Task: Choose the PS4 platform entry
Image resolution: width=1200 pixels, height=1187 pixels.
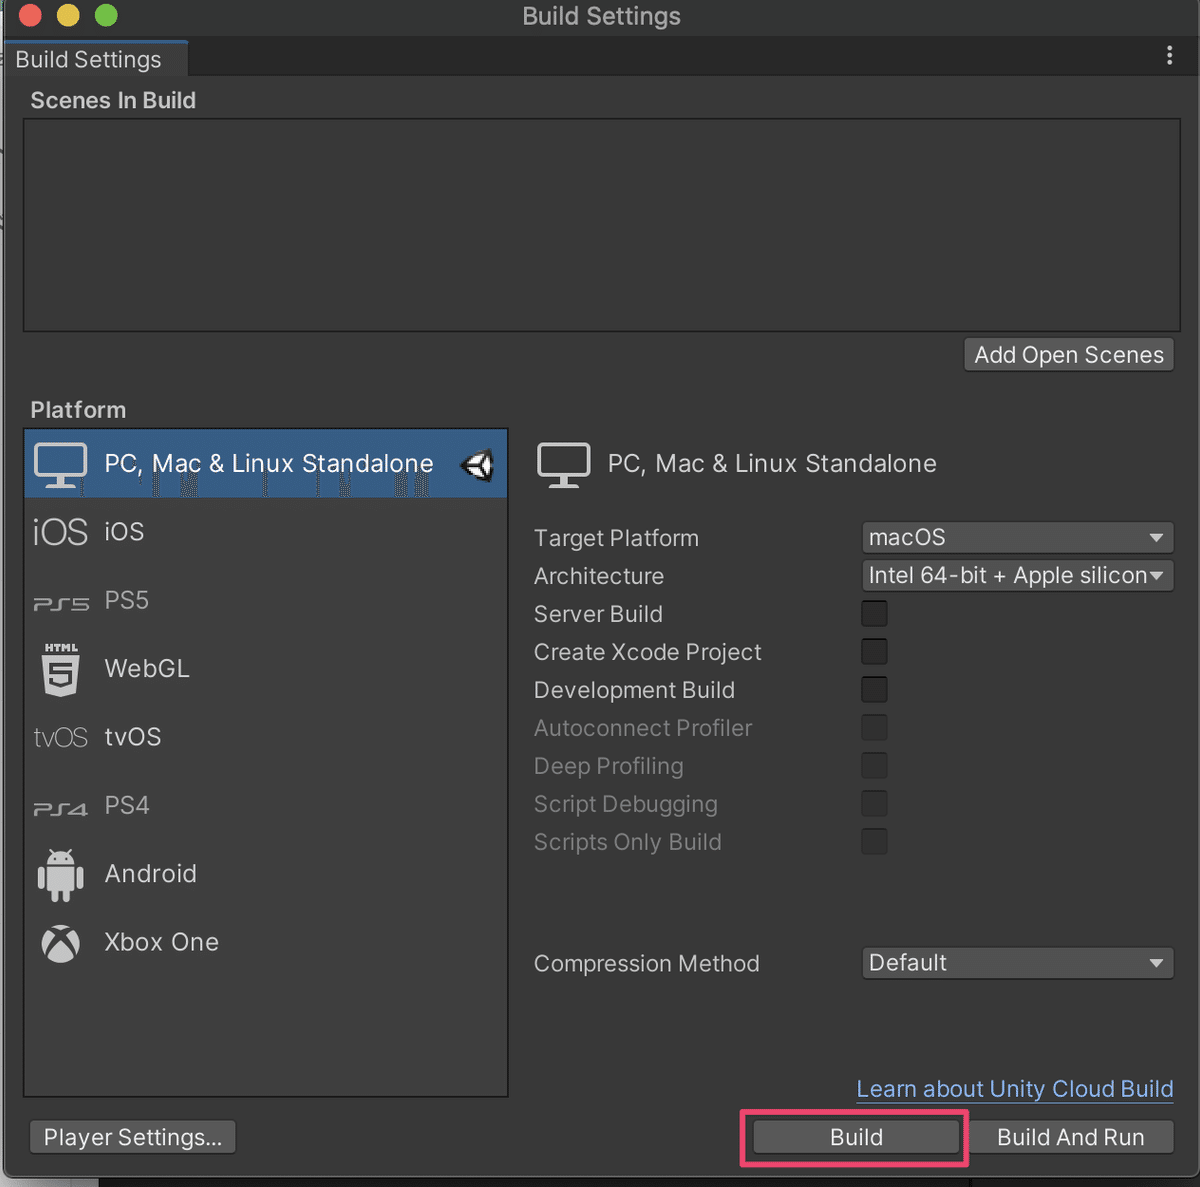Action: (266, 806)
